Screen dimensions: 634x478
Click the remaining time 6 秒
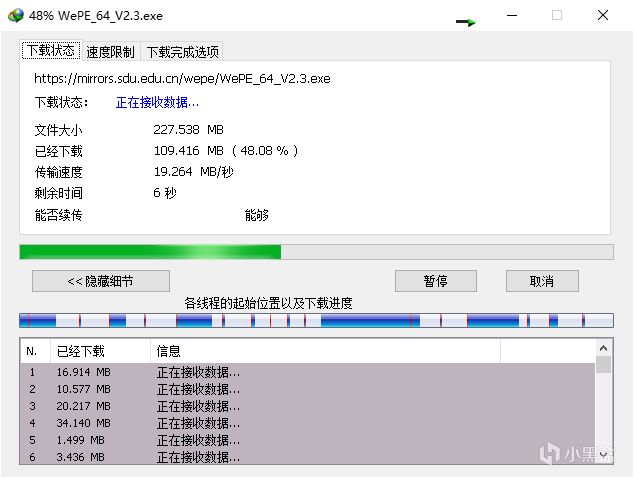(165, 193)
